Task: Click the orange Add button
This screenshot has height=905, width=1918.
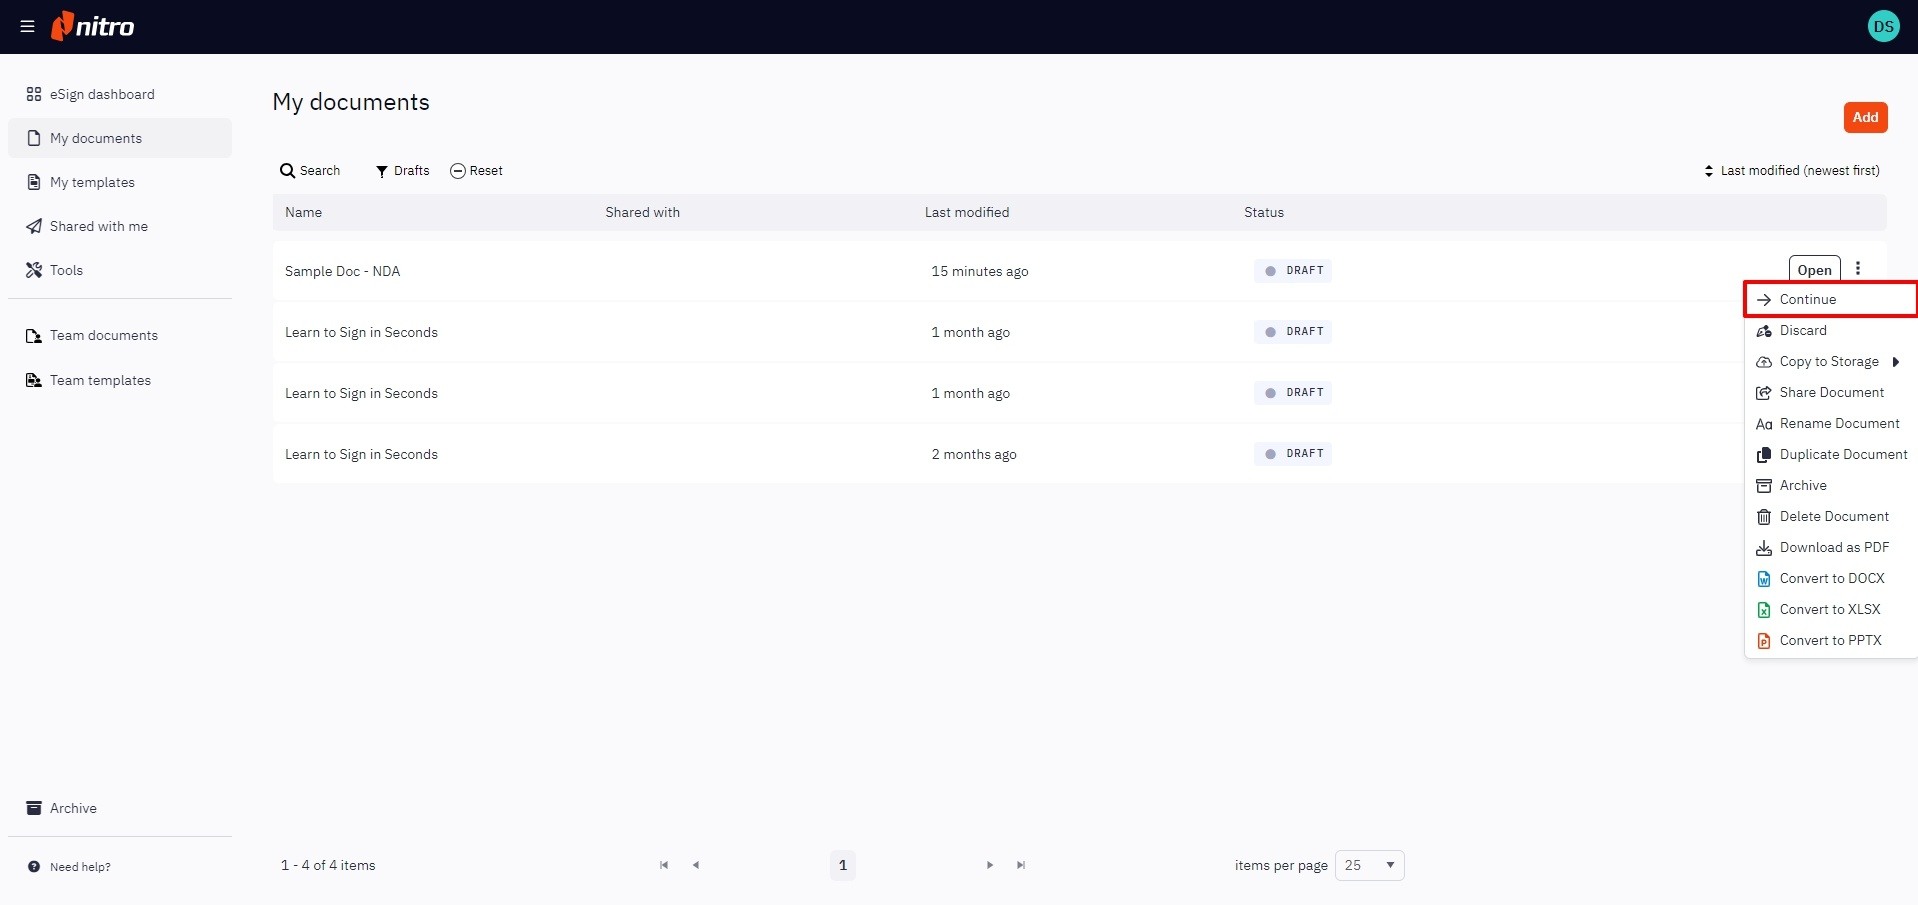Action: tap(1865, 117)
